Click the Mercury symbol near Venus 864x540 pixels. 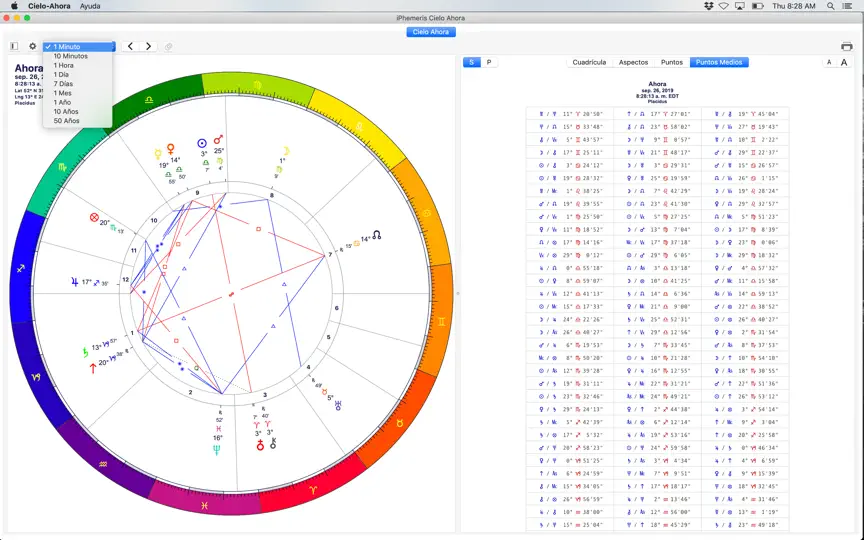[158, 154]
